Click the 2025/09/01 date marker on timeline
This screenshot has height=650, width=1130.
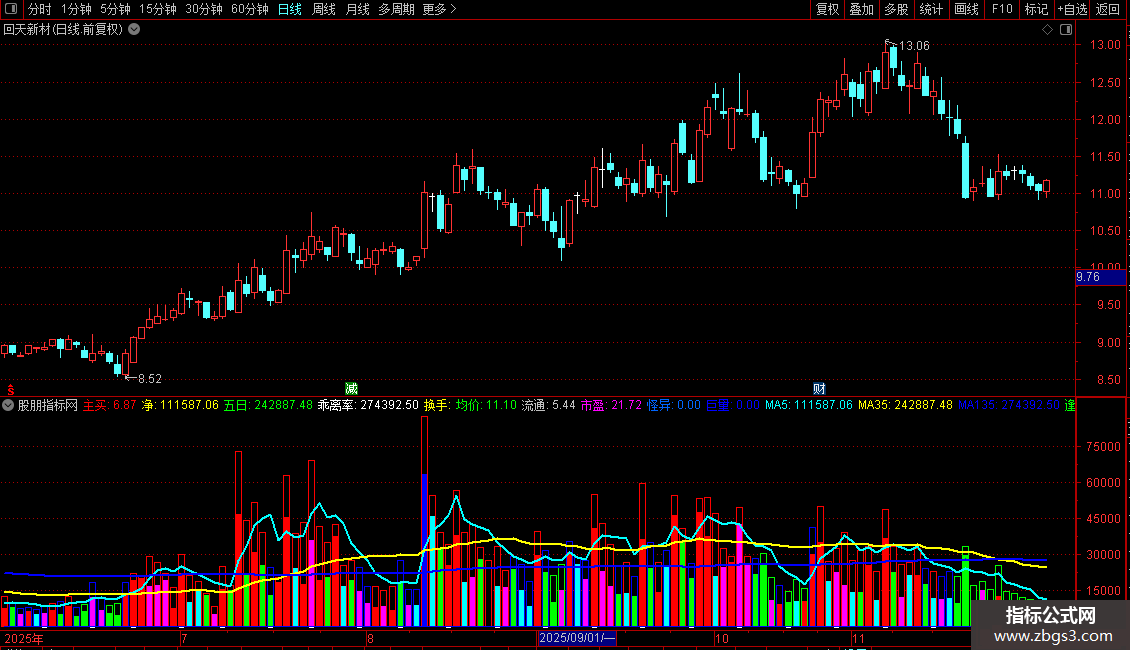pos(577,638)
